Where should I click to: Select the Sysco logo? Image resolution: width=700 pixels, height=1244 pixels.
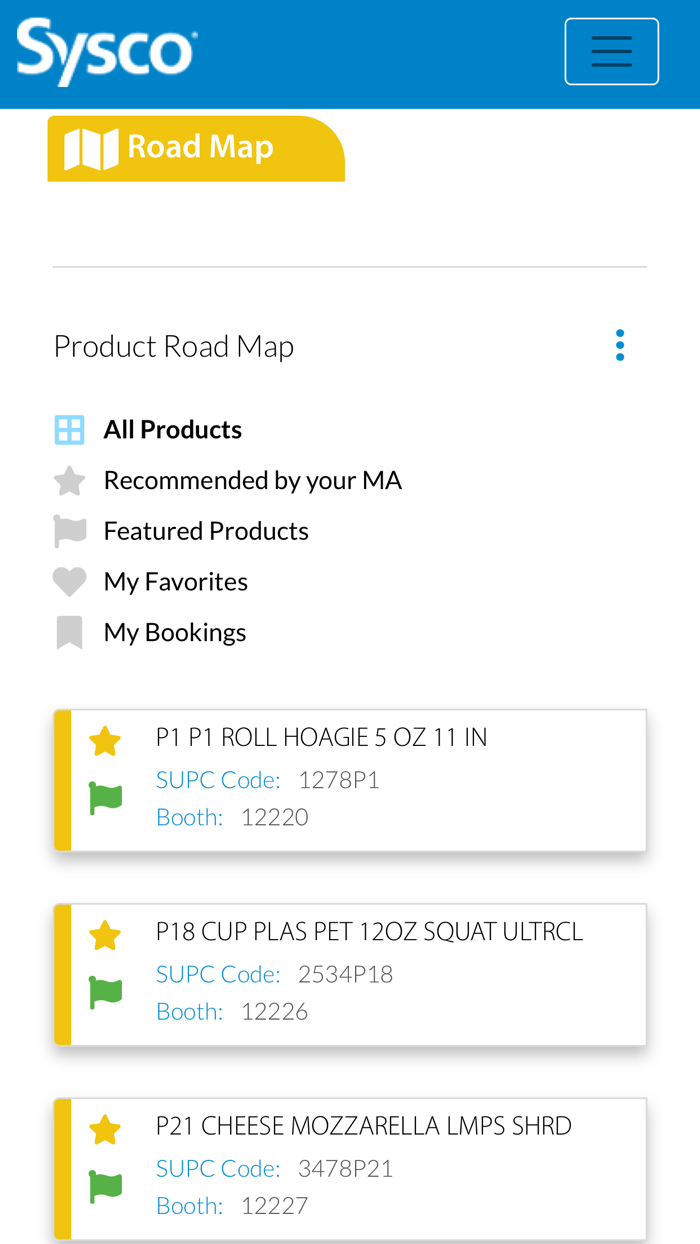106,49
